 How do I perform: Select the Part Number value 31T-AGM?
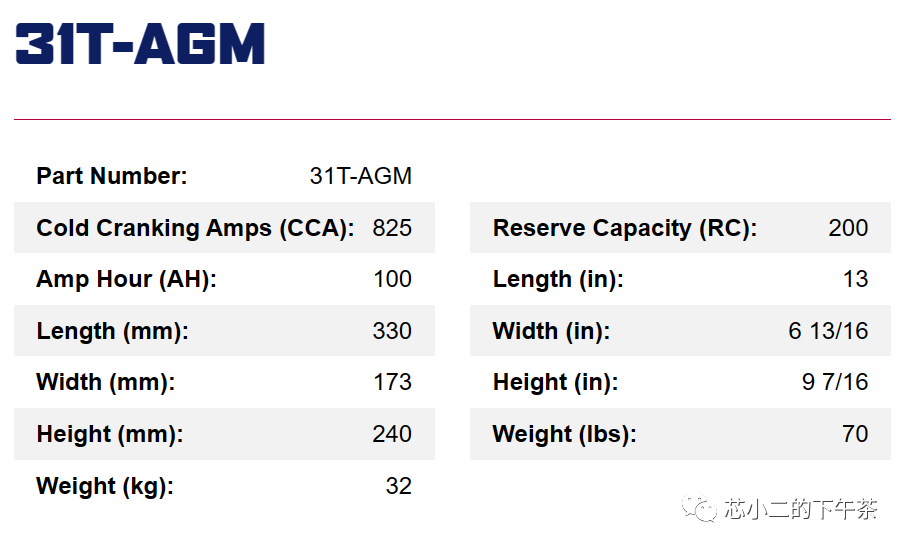coord(360,176)
